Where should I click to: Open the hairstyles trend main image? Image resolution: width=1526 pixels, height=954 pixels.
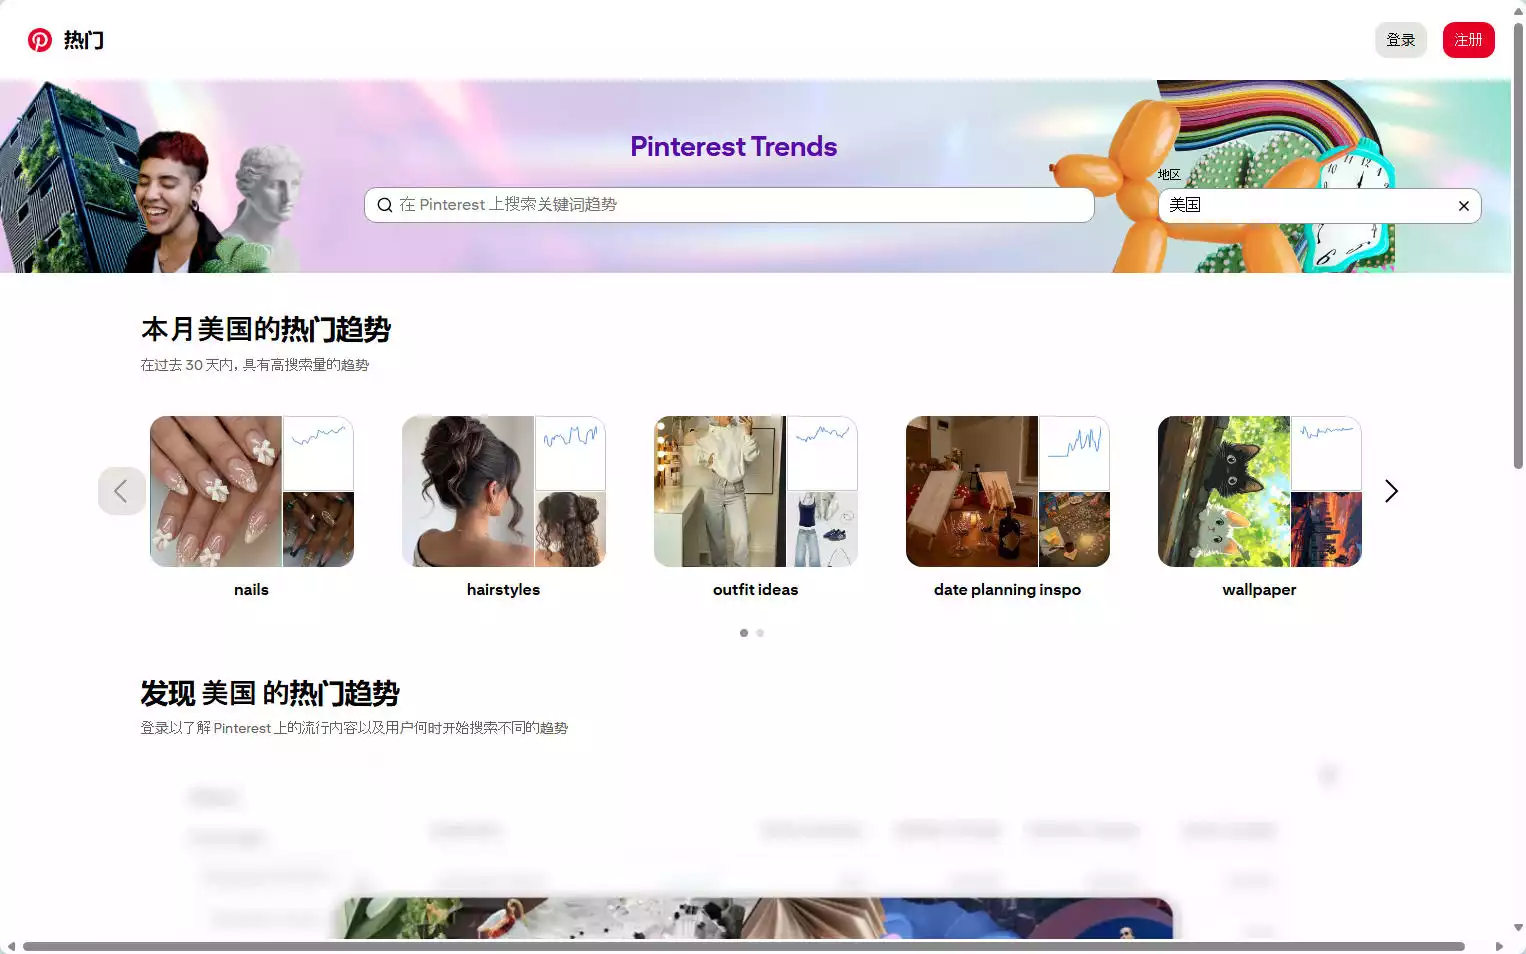[x=468, y=491]
